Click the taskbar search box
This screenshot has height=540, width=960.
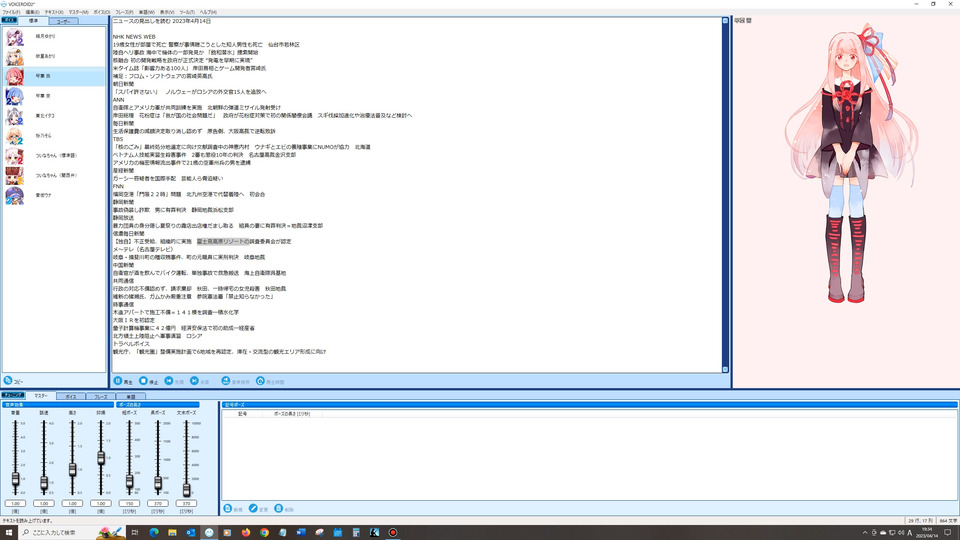72,533
